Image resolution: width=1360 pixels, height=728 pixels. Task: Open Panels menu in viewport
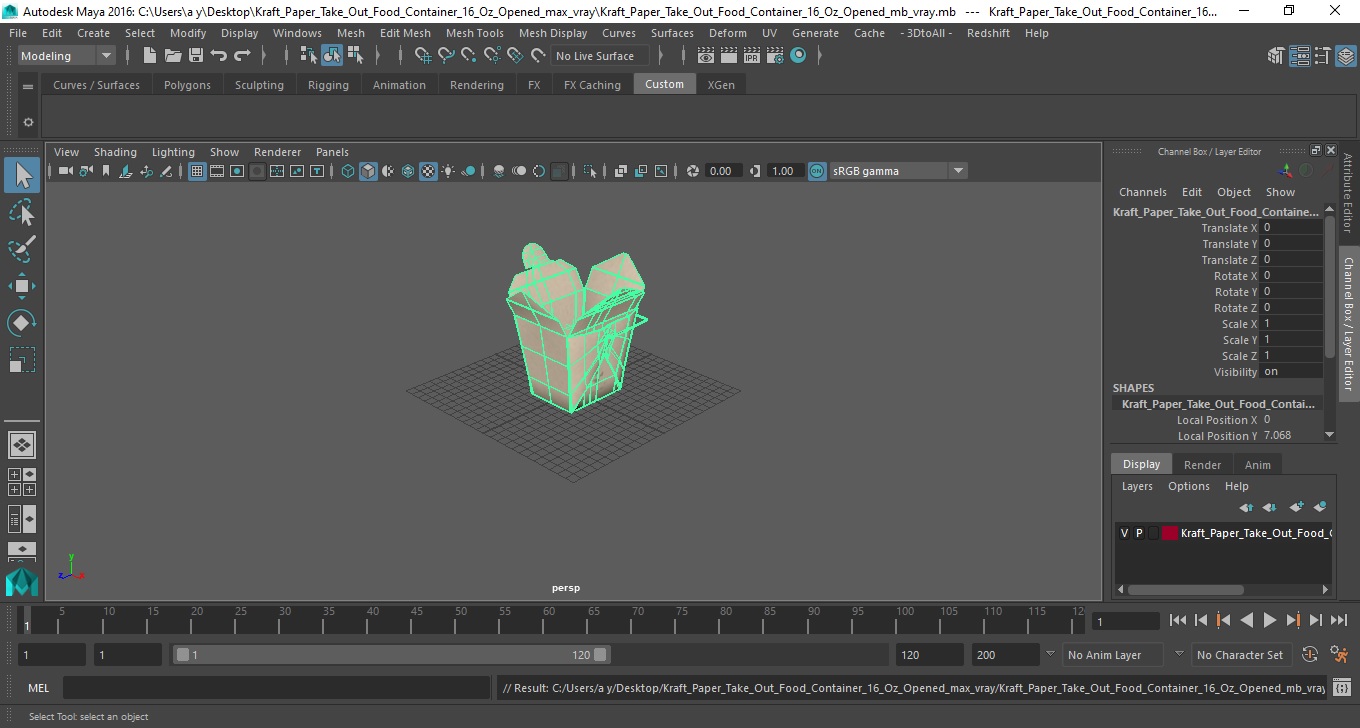(x=332, y=152)
